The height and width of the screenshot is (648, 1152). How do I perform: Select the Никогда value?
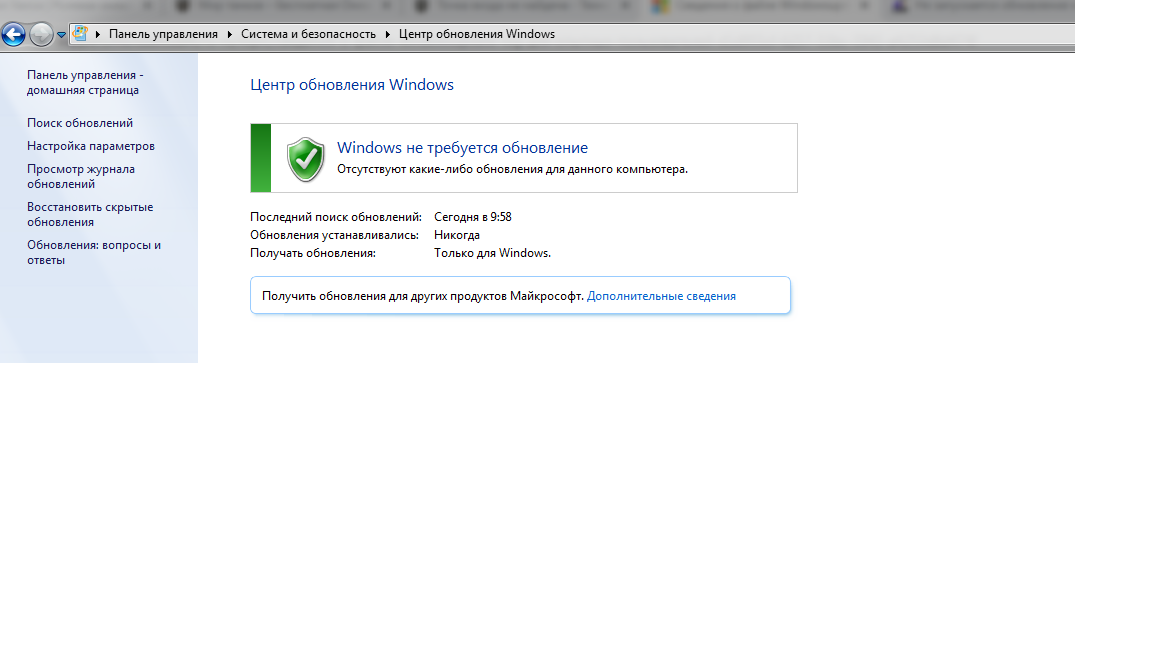pos(456,235)
